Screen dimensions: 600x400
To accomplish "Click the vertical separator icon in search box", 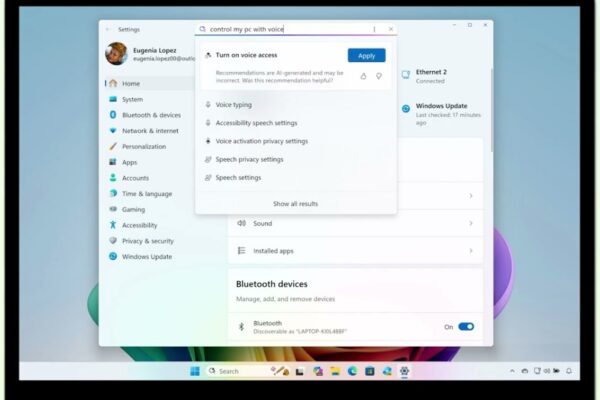I will click(x=374, y=29).
